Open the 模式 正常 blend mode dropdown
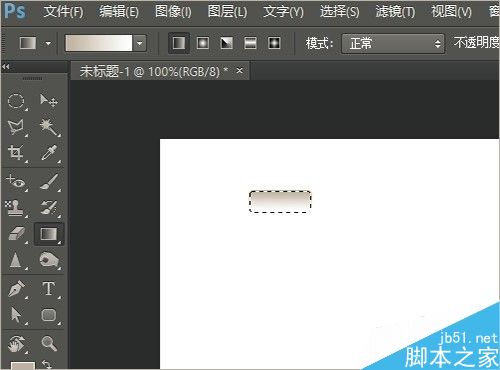 click(393, 43)
